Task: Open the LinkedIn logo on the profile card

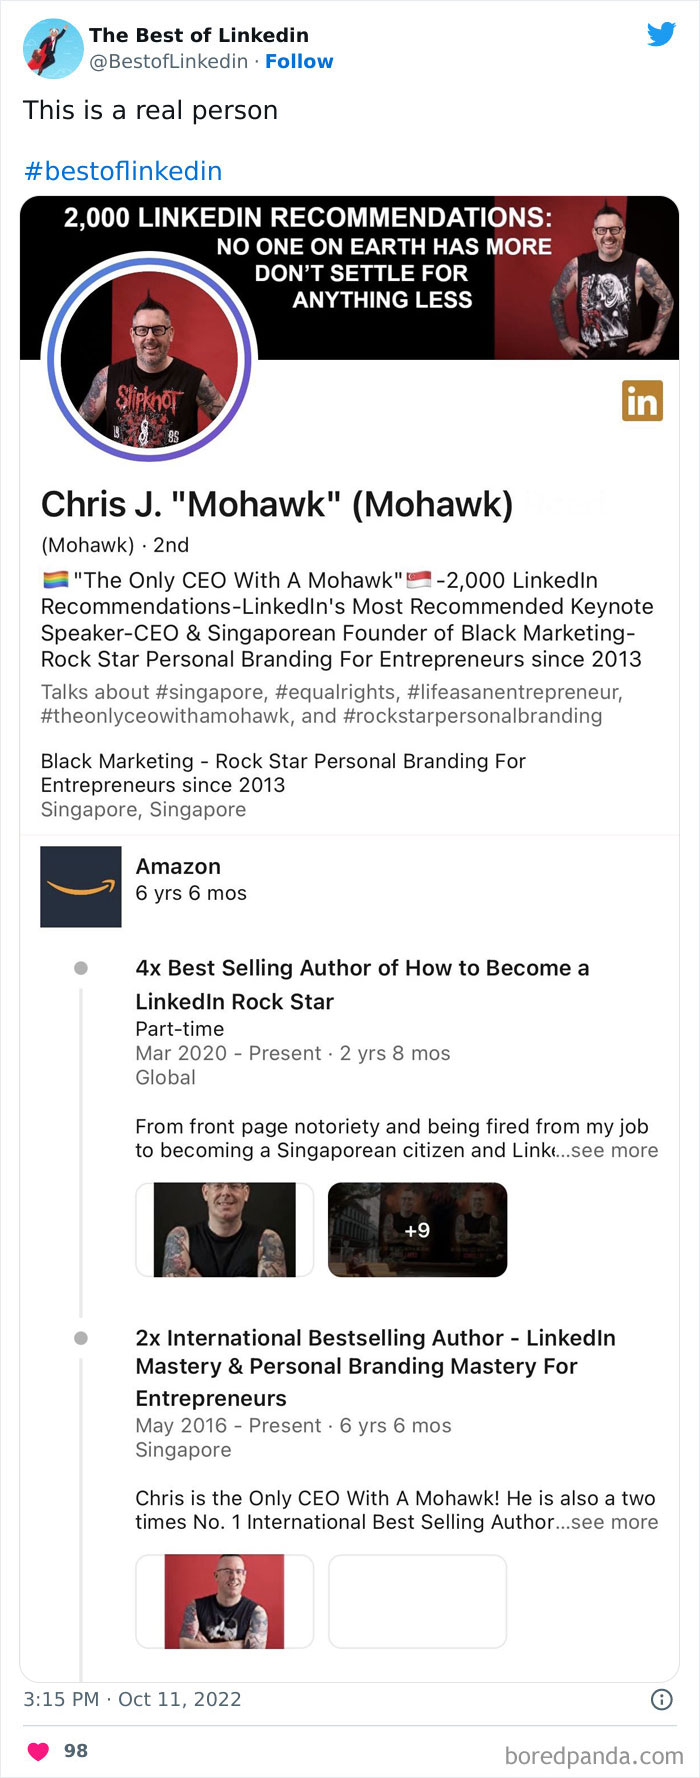Action: point(644,401)
